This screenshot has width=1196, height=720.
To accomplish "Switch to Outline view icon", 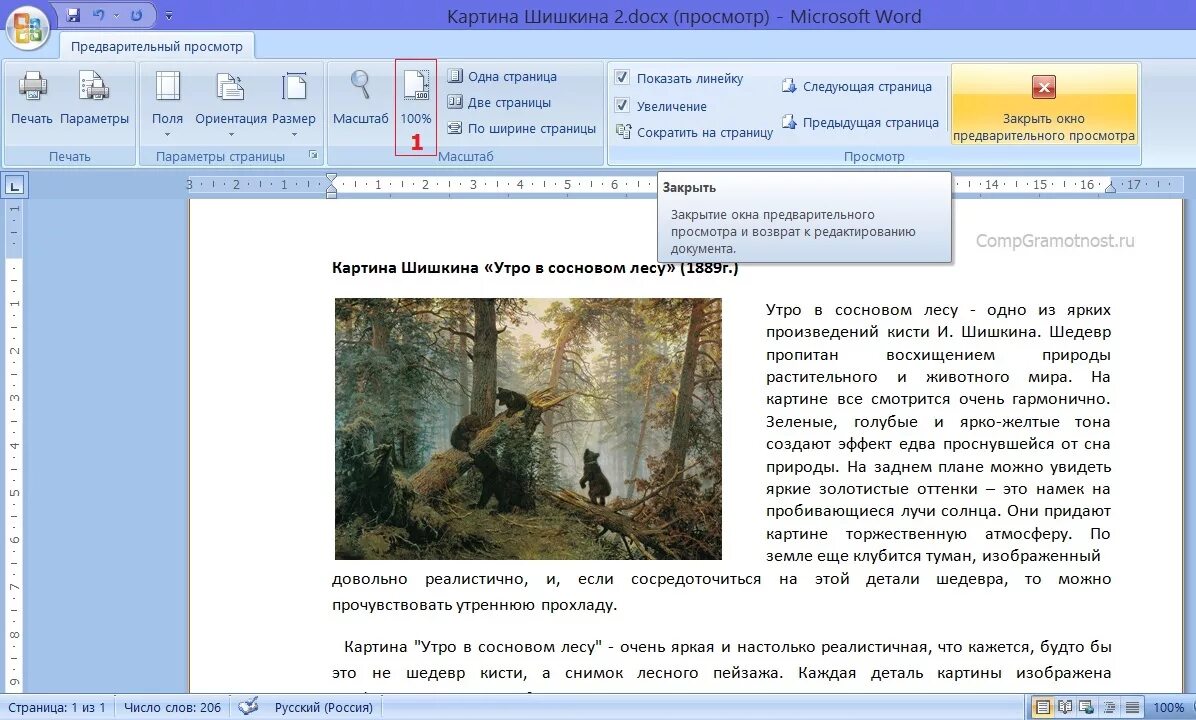I will coord(1110,708).
